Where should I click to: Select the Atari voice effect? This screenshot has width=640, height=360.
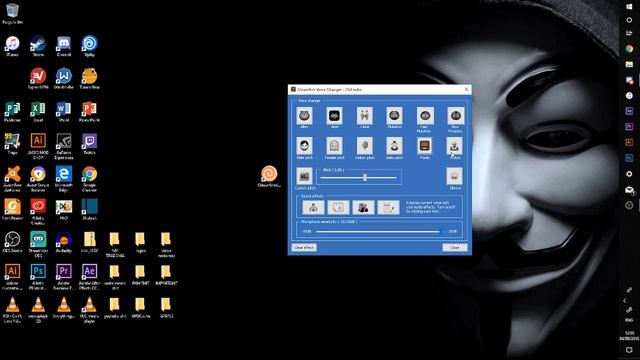pos(334,116)
